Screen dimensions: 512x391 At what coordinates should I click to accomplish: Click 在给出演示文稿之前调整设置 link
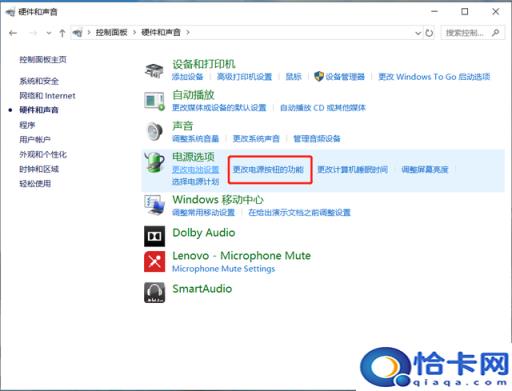tap(299, 212)
